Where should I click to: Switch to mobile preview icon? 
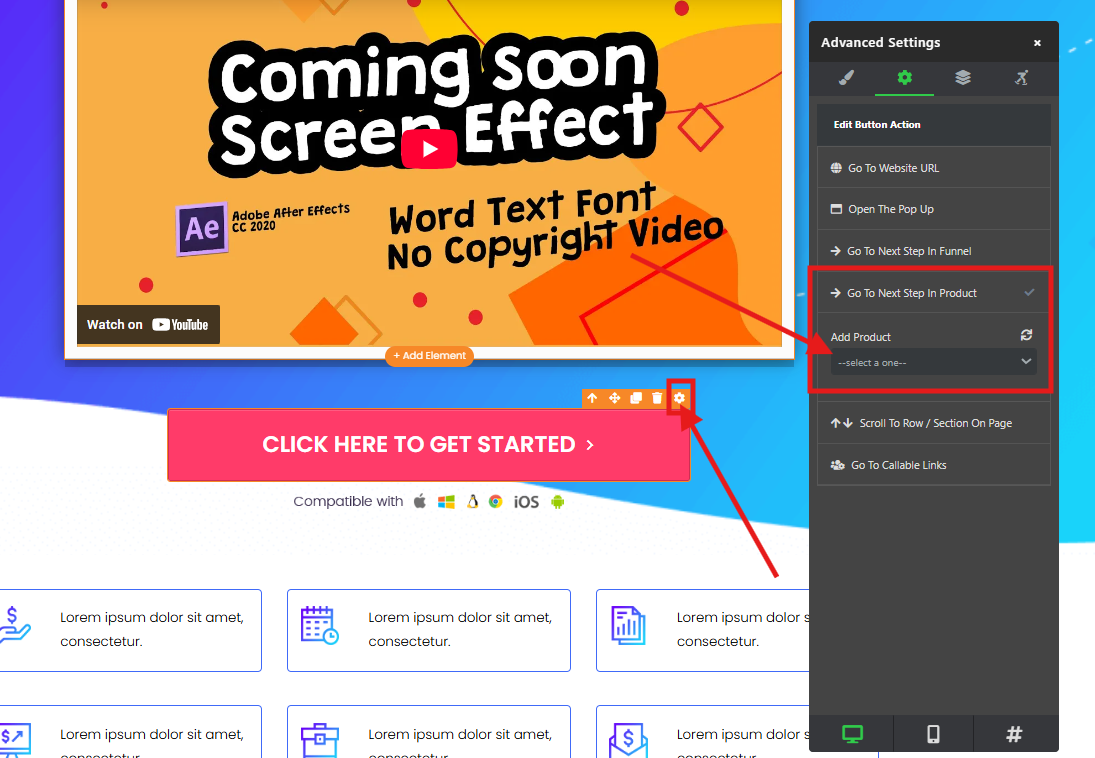coord(933,734)
